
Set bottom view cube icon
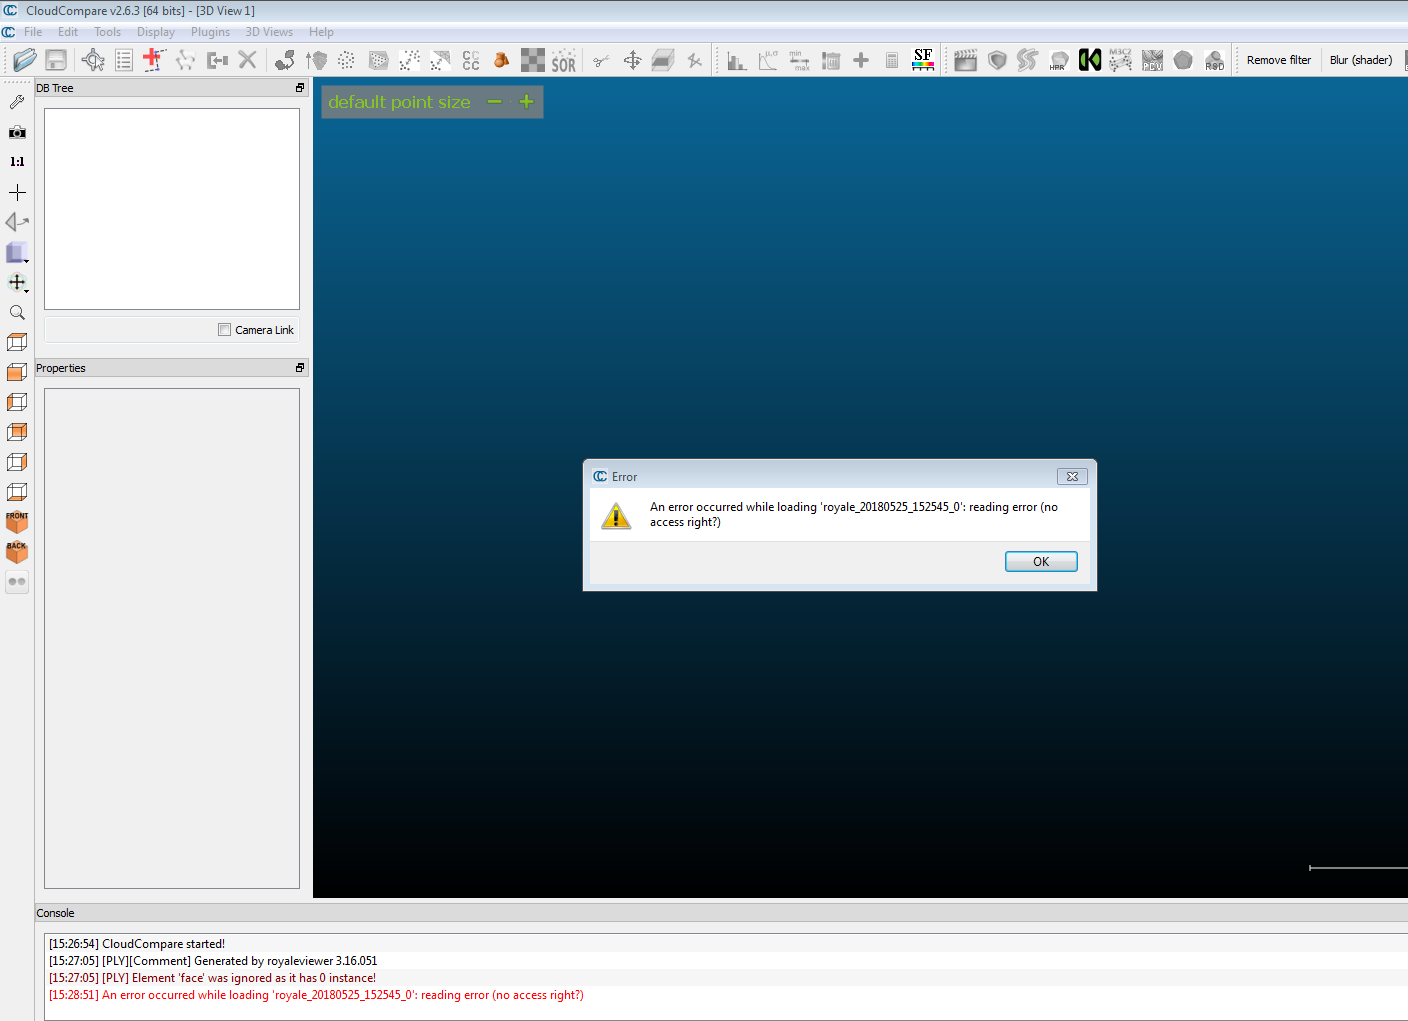(x=17, y=492)
